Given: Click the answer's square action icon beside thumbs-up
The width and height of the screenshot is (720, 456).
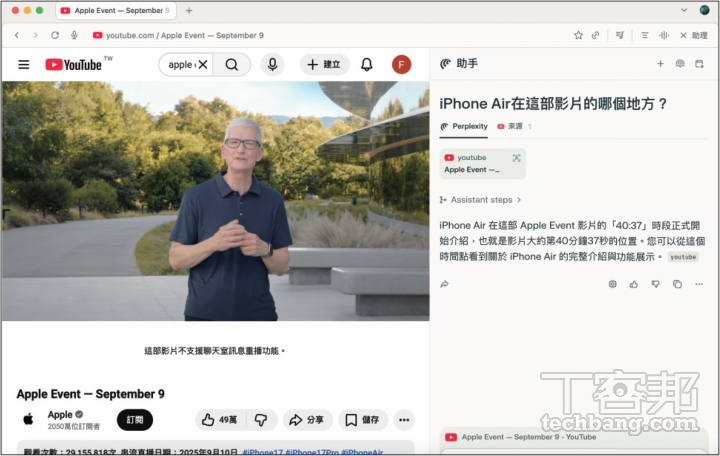Looking at the screenshot, I should 613,284.
